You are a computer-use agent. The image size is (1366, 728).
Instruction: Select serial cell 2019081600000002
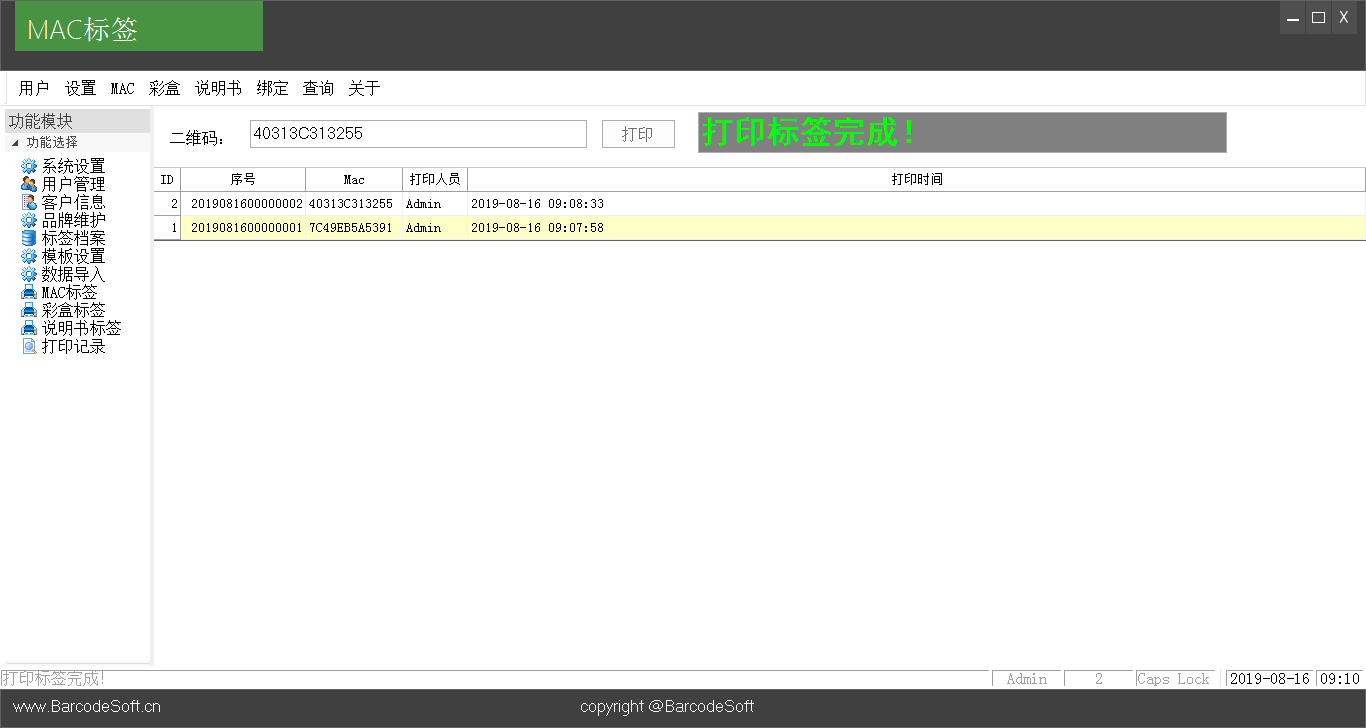(243, 204)
